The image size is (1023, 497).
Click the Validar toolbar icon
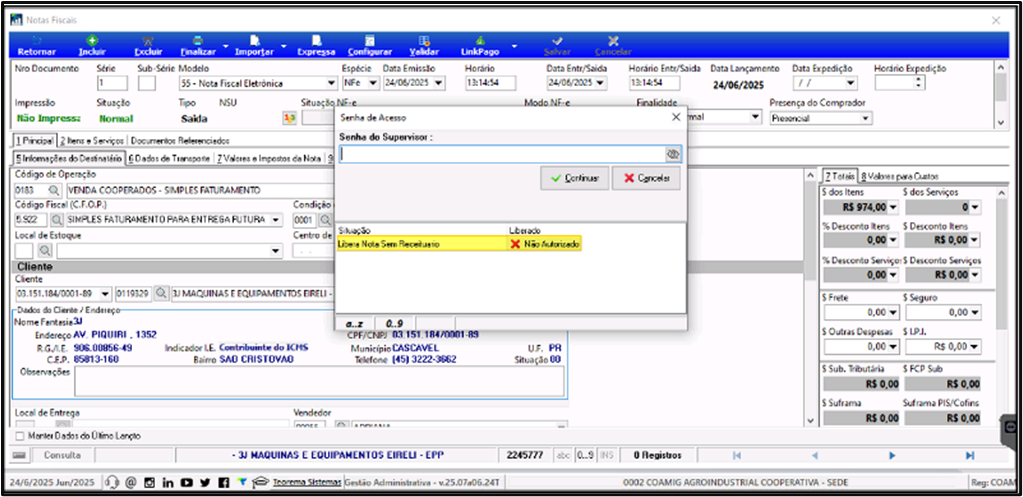point(423,41)
